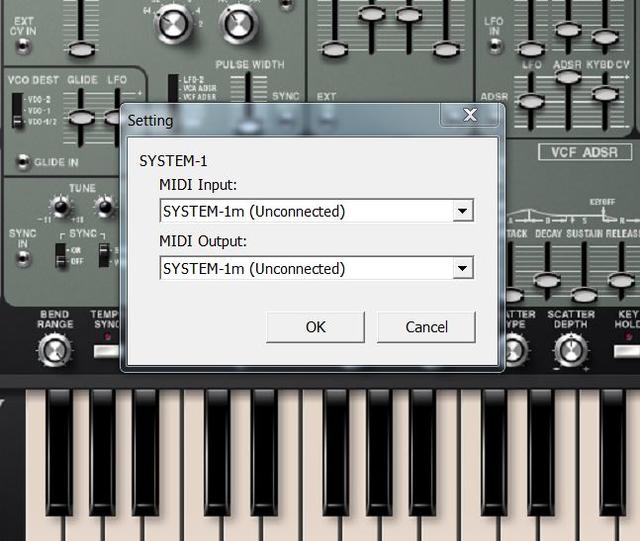The width and height of the screenshot is (640, 541).
Task: Confirm the Setting dialog with OK
Action: [x=315, y=327]
